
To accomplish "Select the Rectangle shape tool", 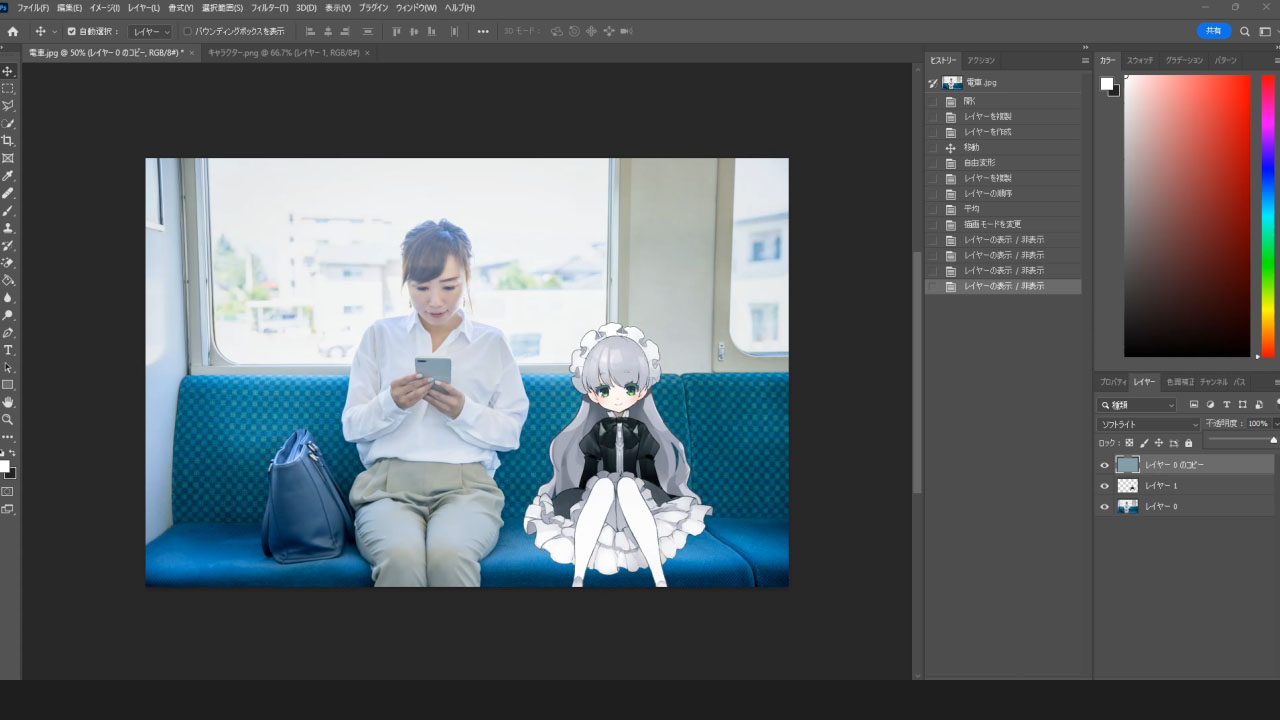I will [8, 384].
